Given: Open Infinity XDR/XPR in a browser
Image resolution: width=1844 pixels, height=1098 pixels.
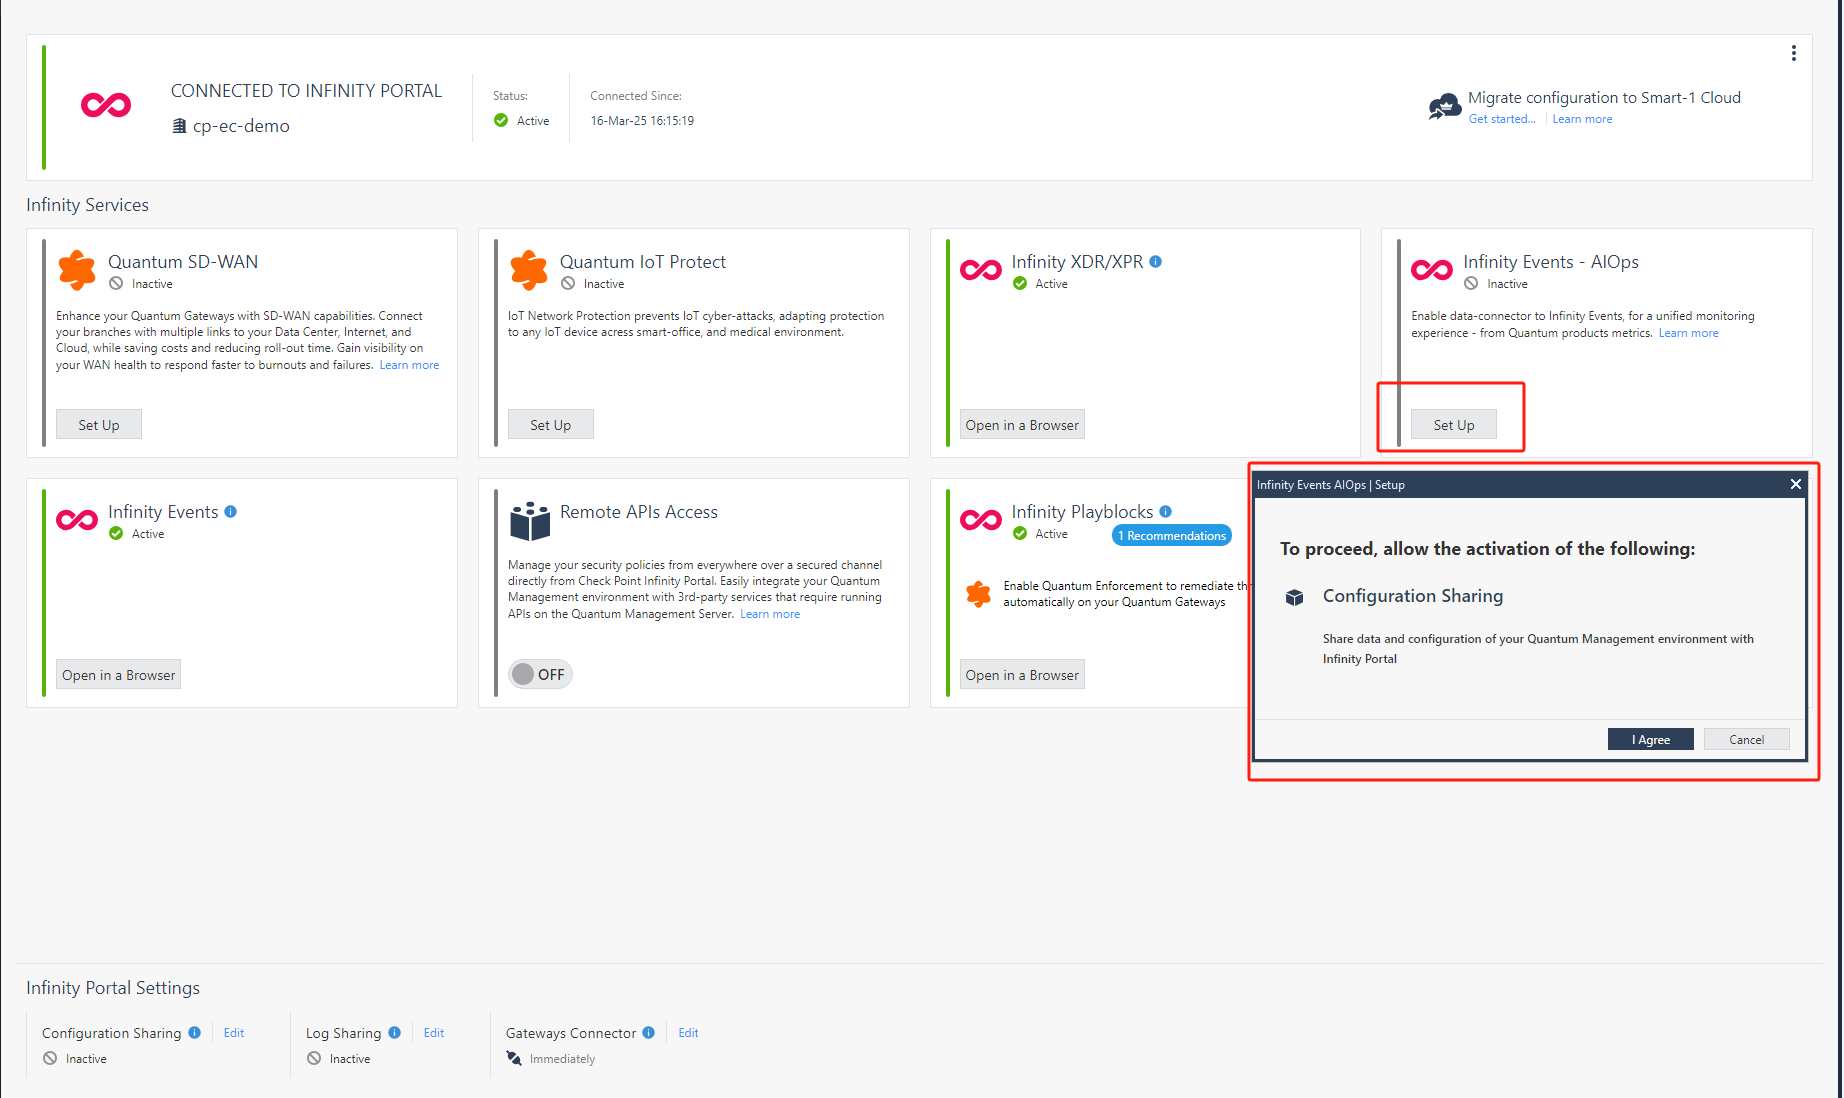Looking at the screenshot, I should pyautogui.click(x=1021, y=425).
